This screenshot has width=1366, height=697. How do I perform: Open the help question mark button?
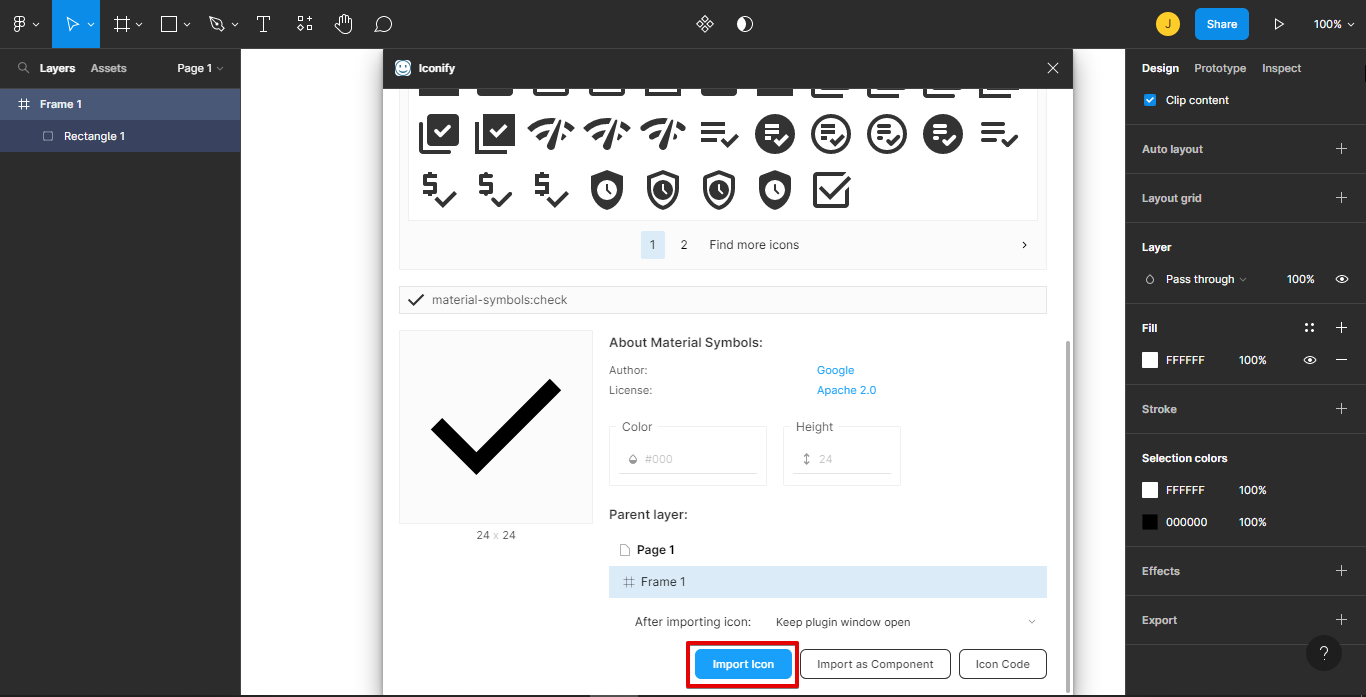1323,653
